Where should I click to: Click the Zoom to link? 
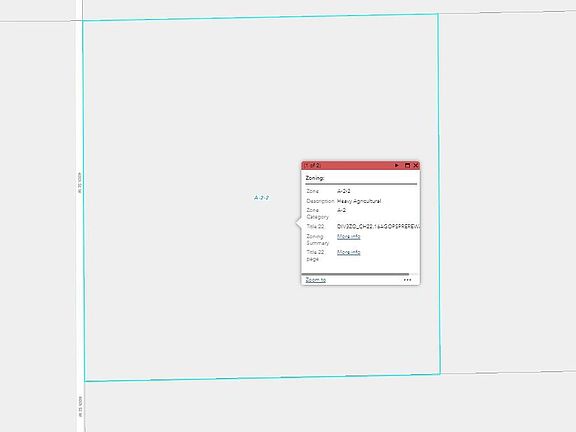click(x=316, y=280)
